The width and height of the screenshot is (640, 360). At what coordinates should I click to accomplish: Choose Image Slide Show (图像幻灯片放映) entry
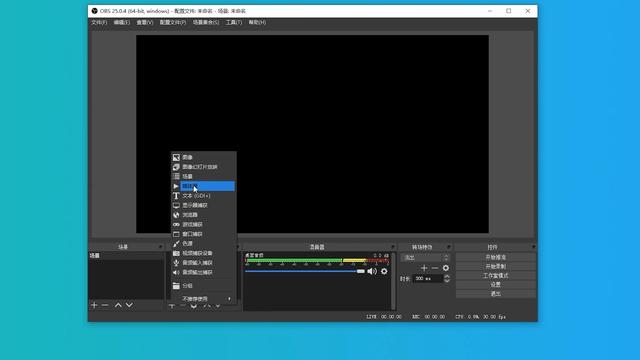203,167
